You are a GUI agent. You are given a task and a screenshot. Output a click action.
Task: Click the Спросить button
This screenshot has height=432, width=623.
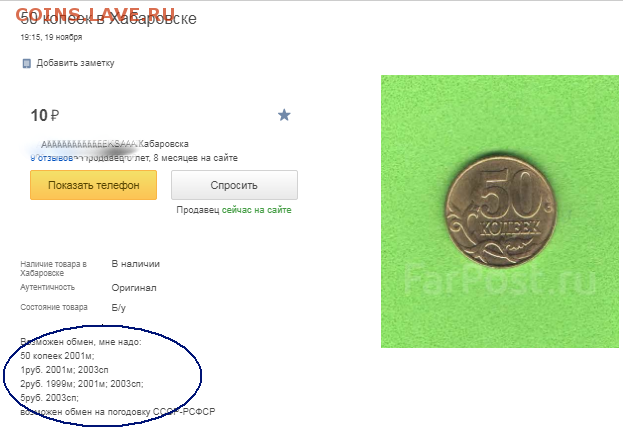coord(234,185)
